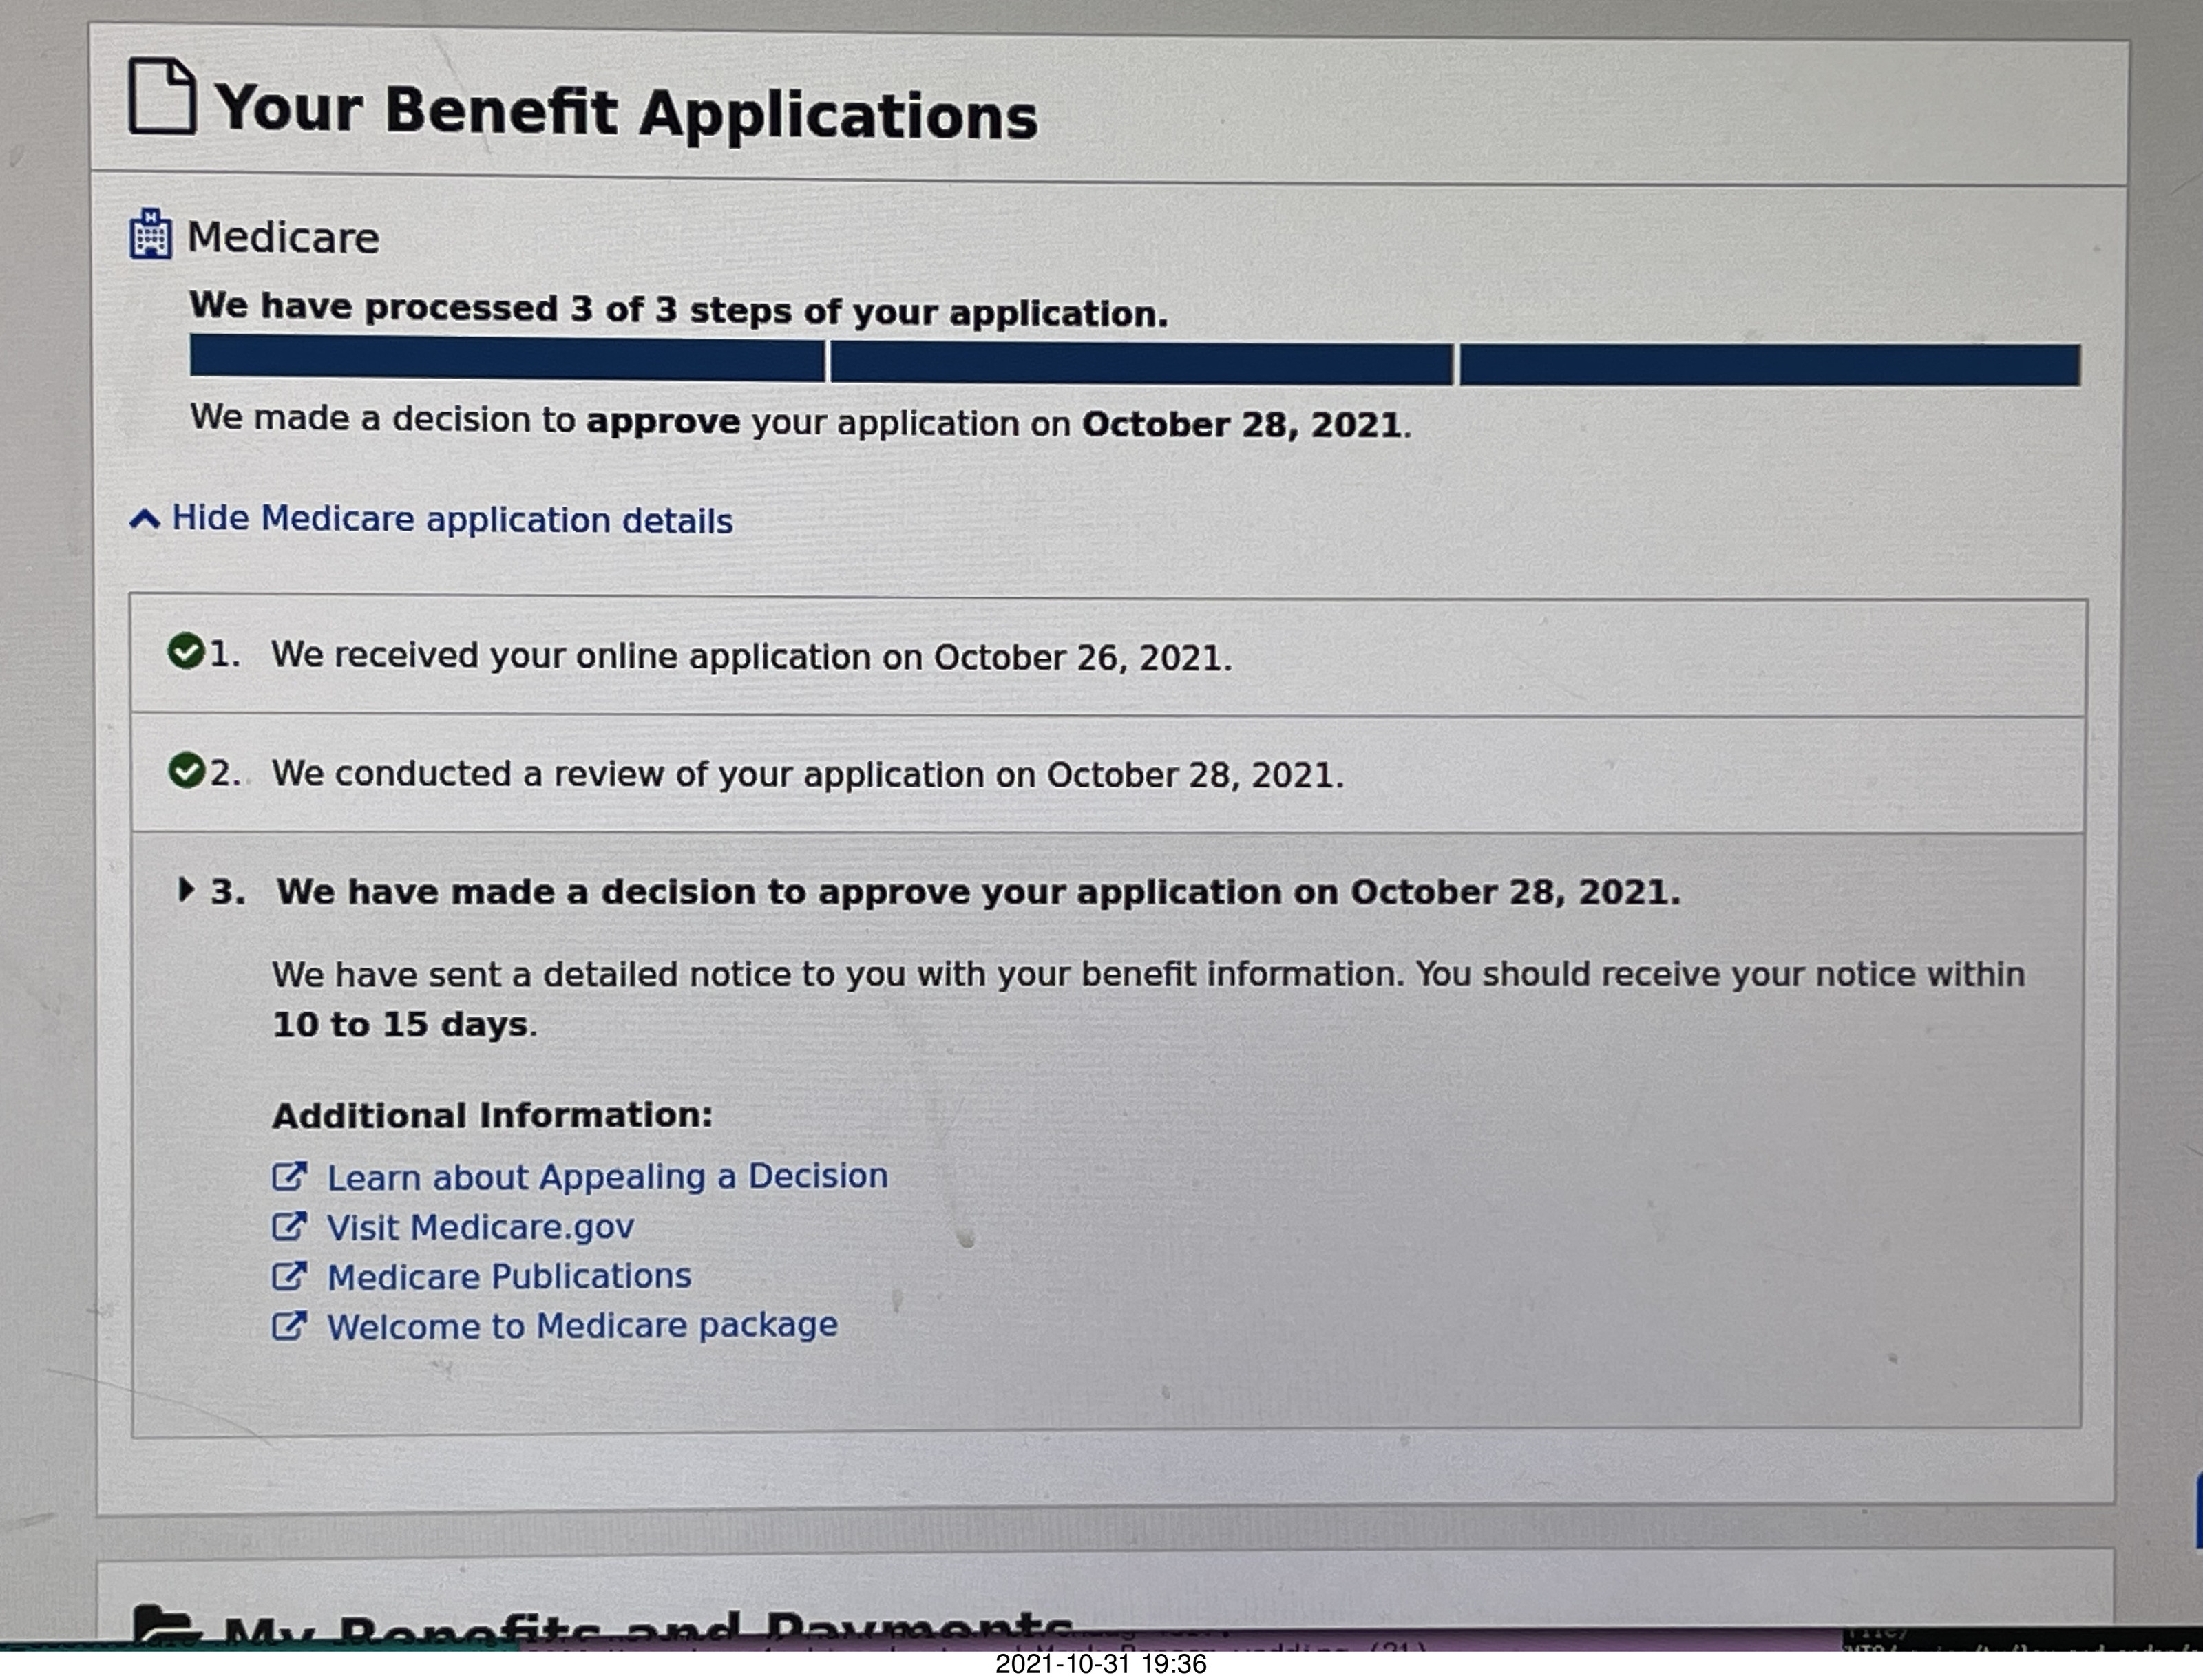Image resolution: width=2203 pixels, height=1680 pixels.
Task: Click the green checkmark on step 2
Action: click(x=186, y=771)
